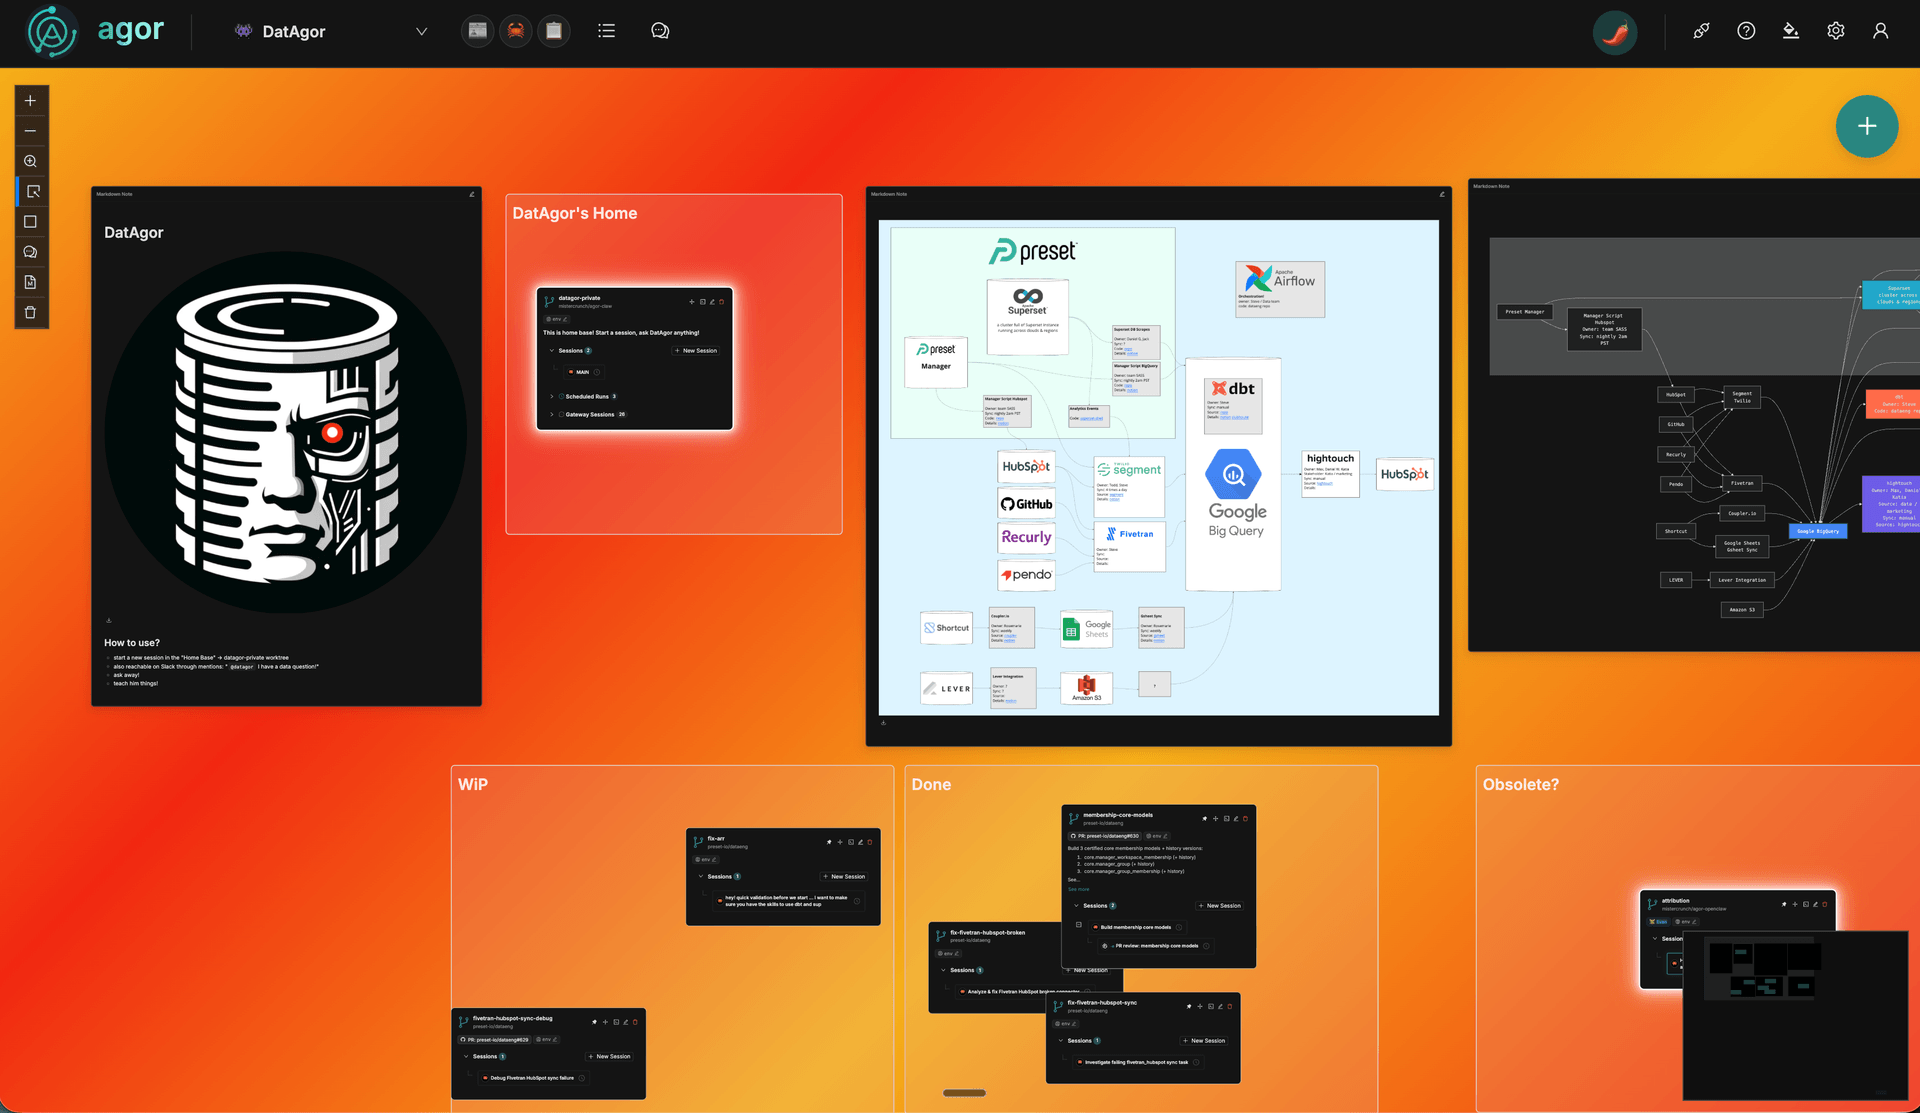Open the header chat bubbles icon
This screenshot has width=1920, height=1113.
tap(660, 31)
